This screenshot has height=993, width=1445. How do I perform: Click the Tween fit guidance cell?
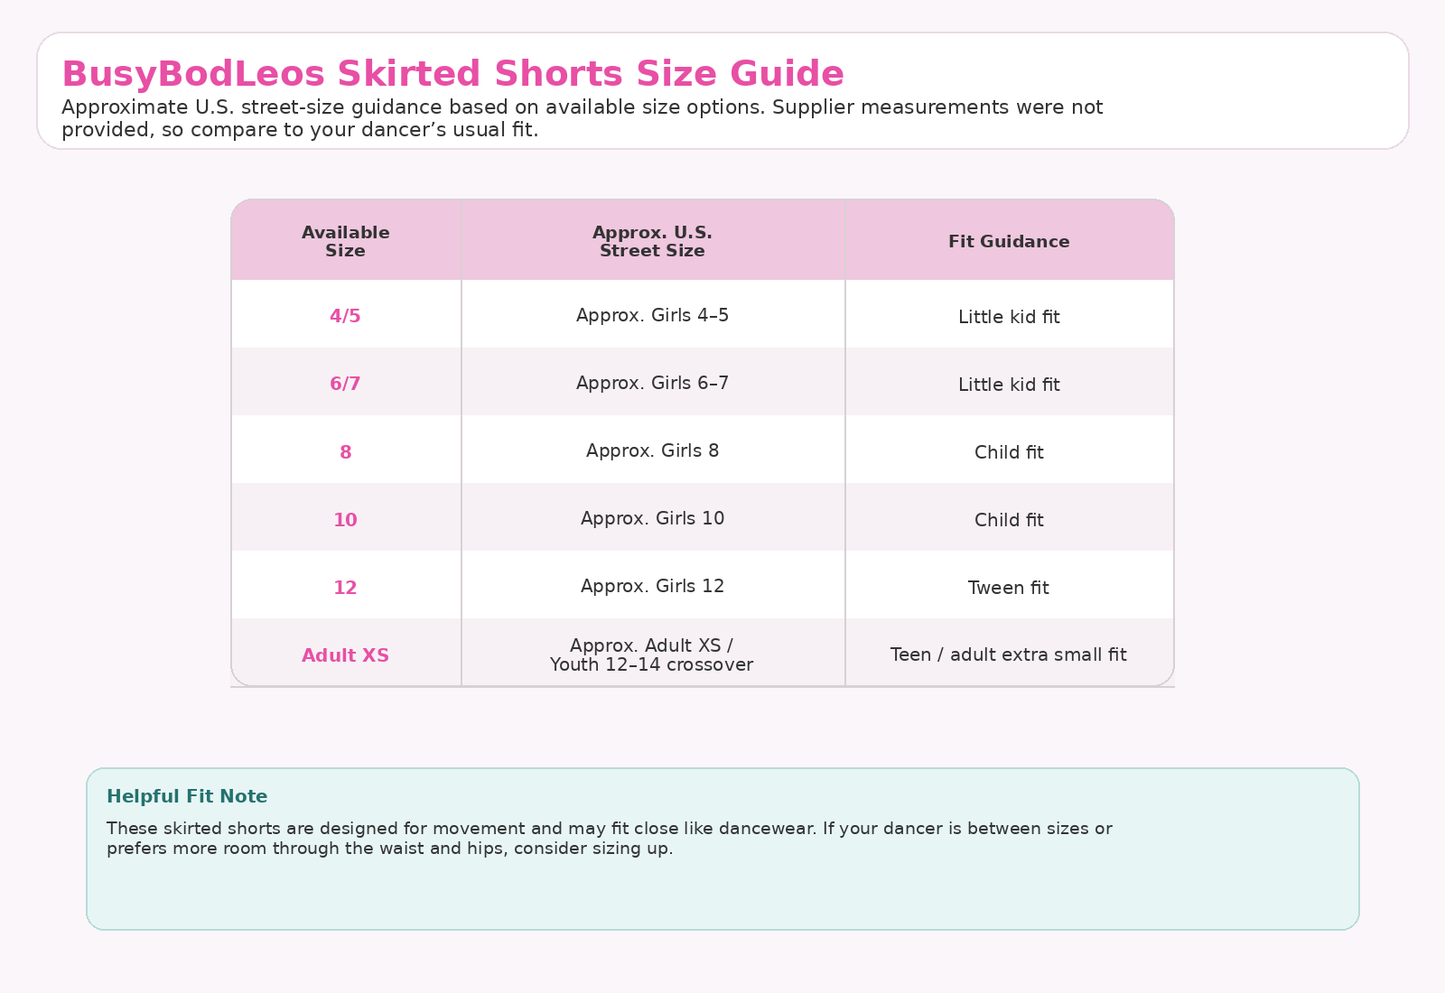point(1009,588)
